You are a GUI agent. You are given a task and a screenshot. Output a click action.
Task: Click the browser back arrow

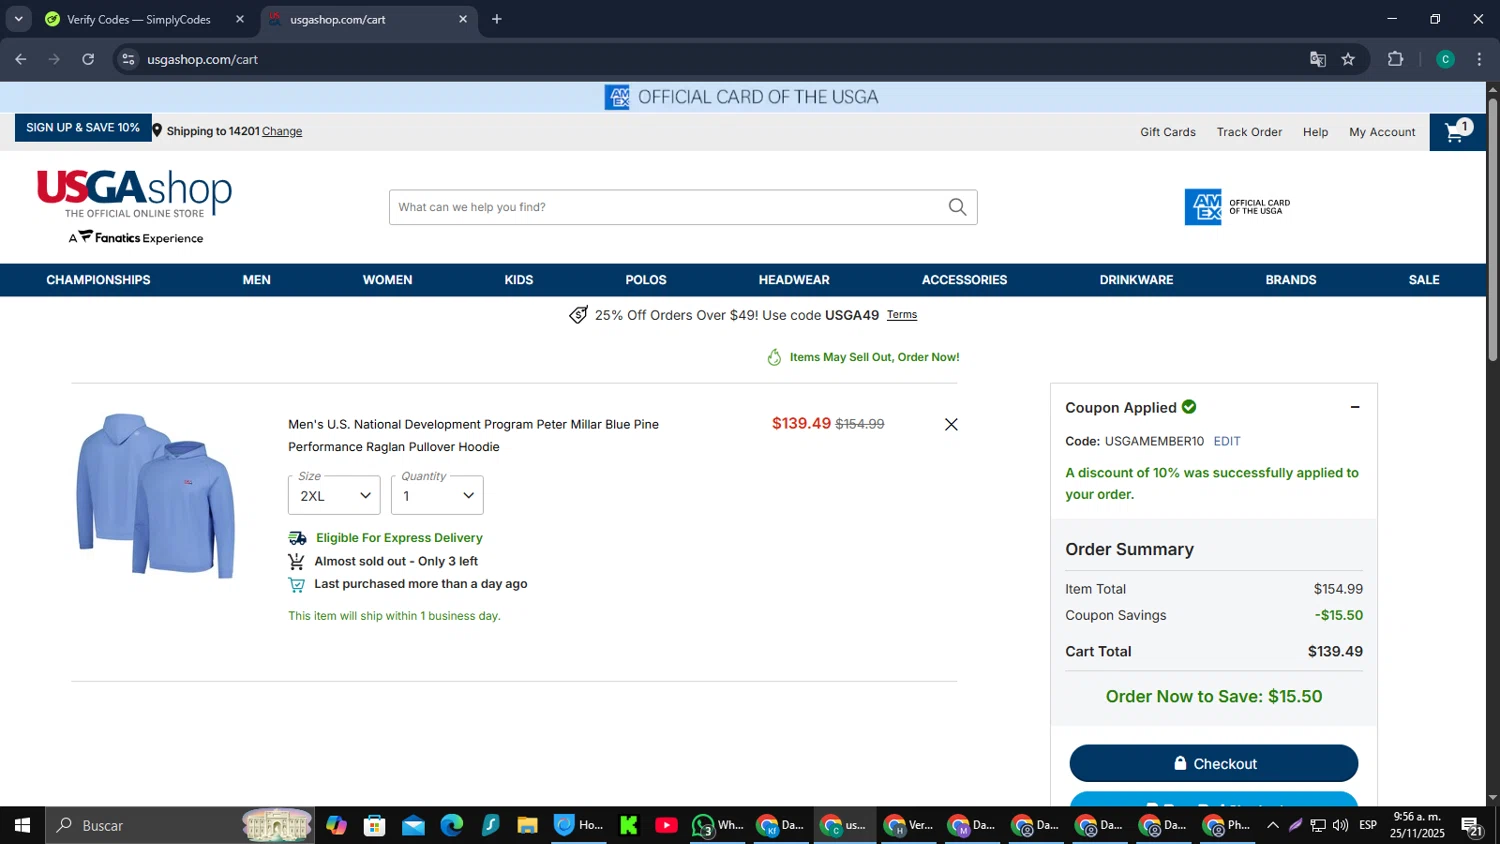tap(21, 59)
